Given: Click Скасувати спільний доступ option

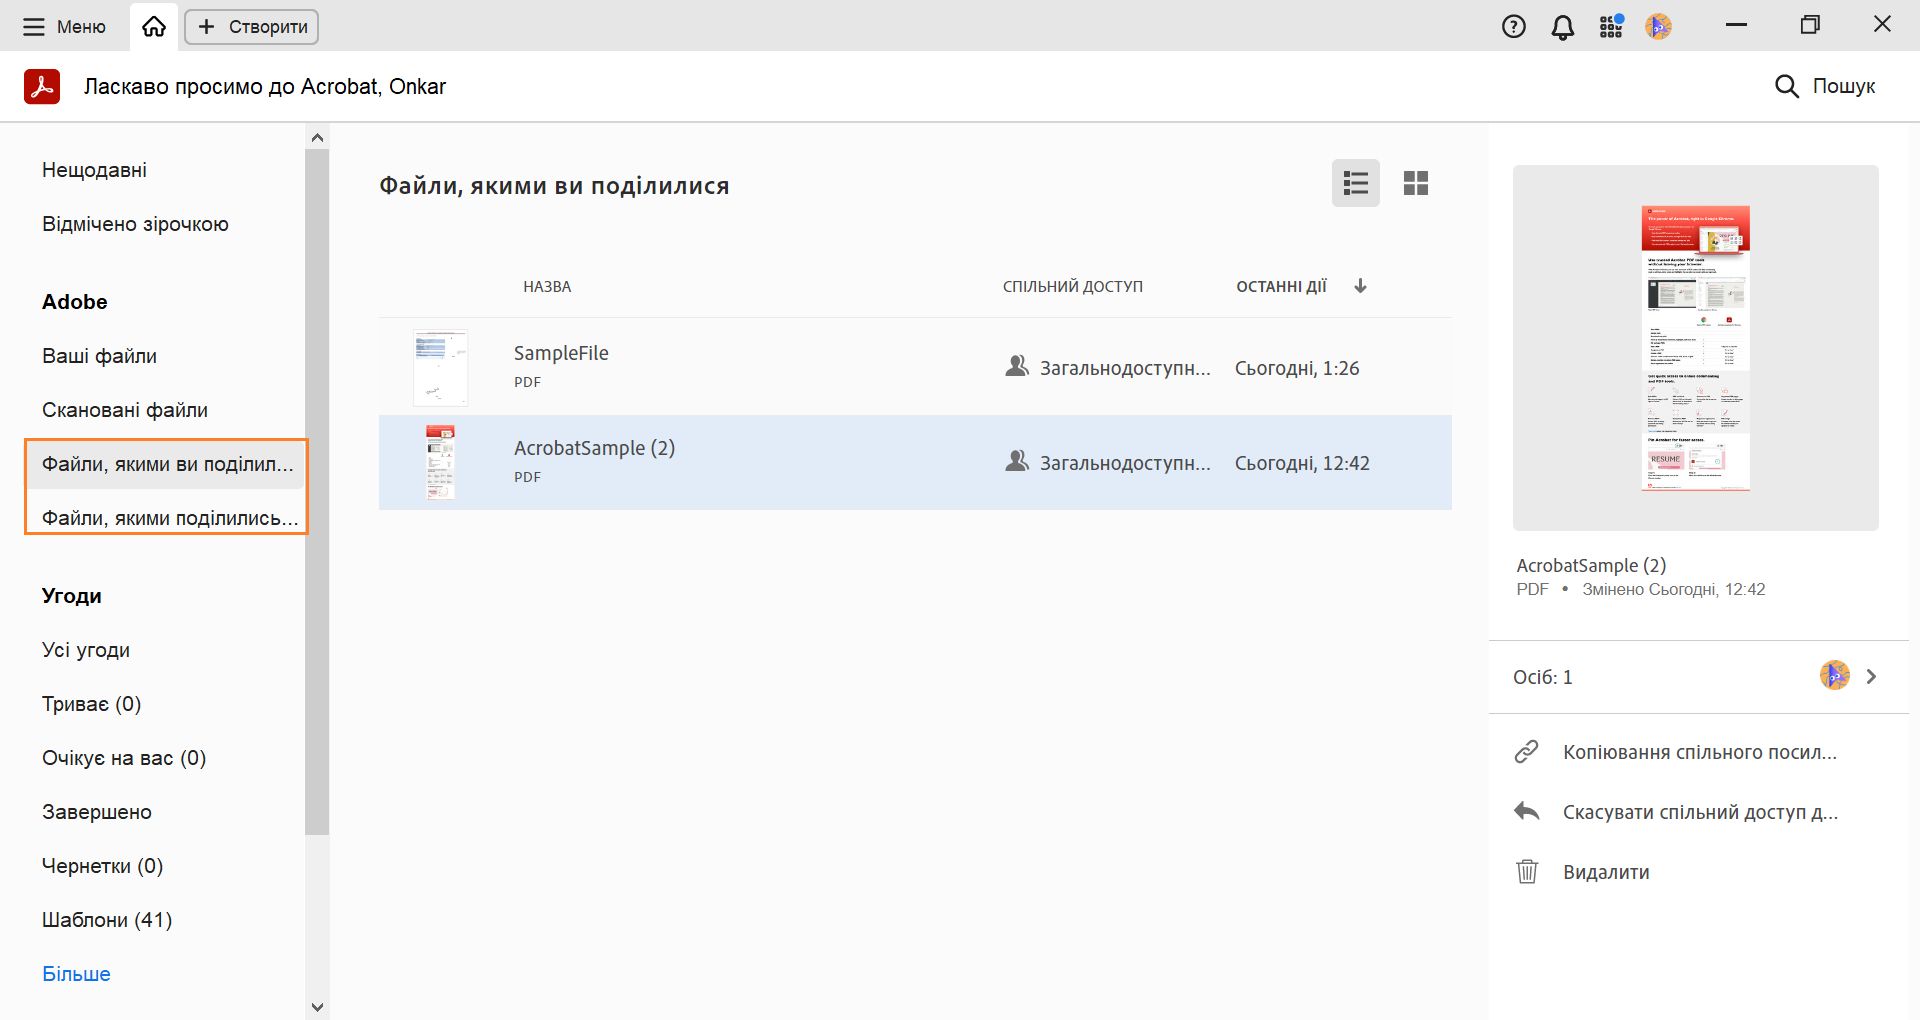Looking at the screenshot, I should [x=1700, y=812].
